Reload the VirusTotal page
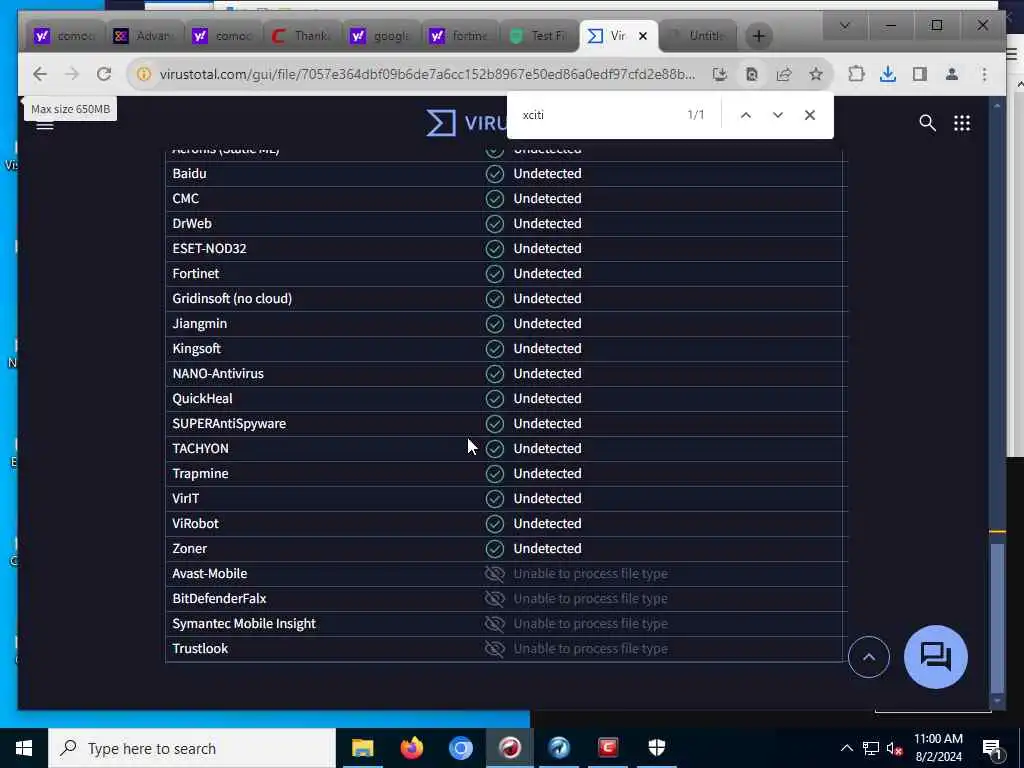Image resolution: width=1024 pixels, height=768 pixels. pos(104,74)
